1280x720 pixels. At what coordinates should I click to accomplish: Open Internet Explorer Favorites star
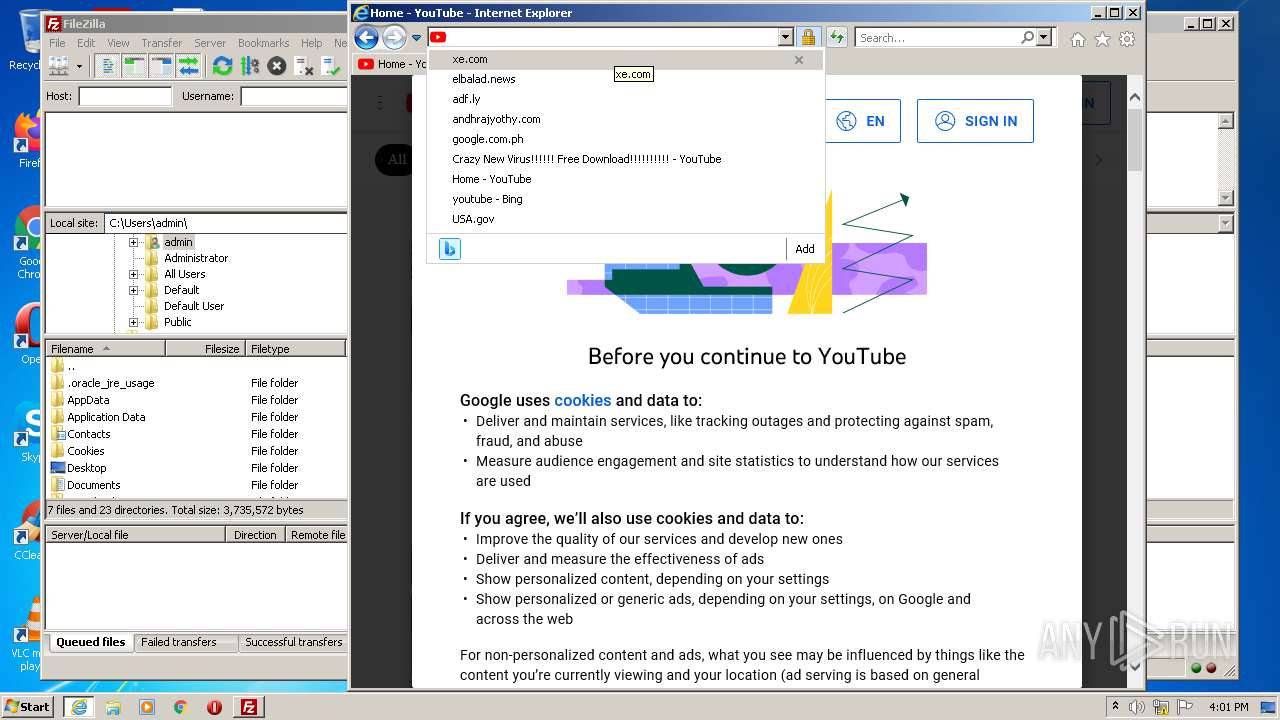[x=1102, y=39]
